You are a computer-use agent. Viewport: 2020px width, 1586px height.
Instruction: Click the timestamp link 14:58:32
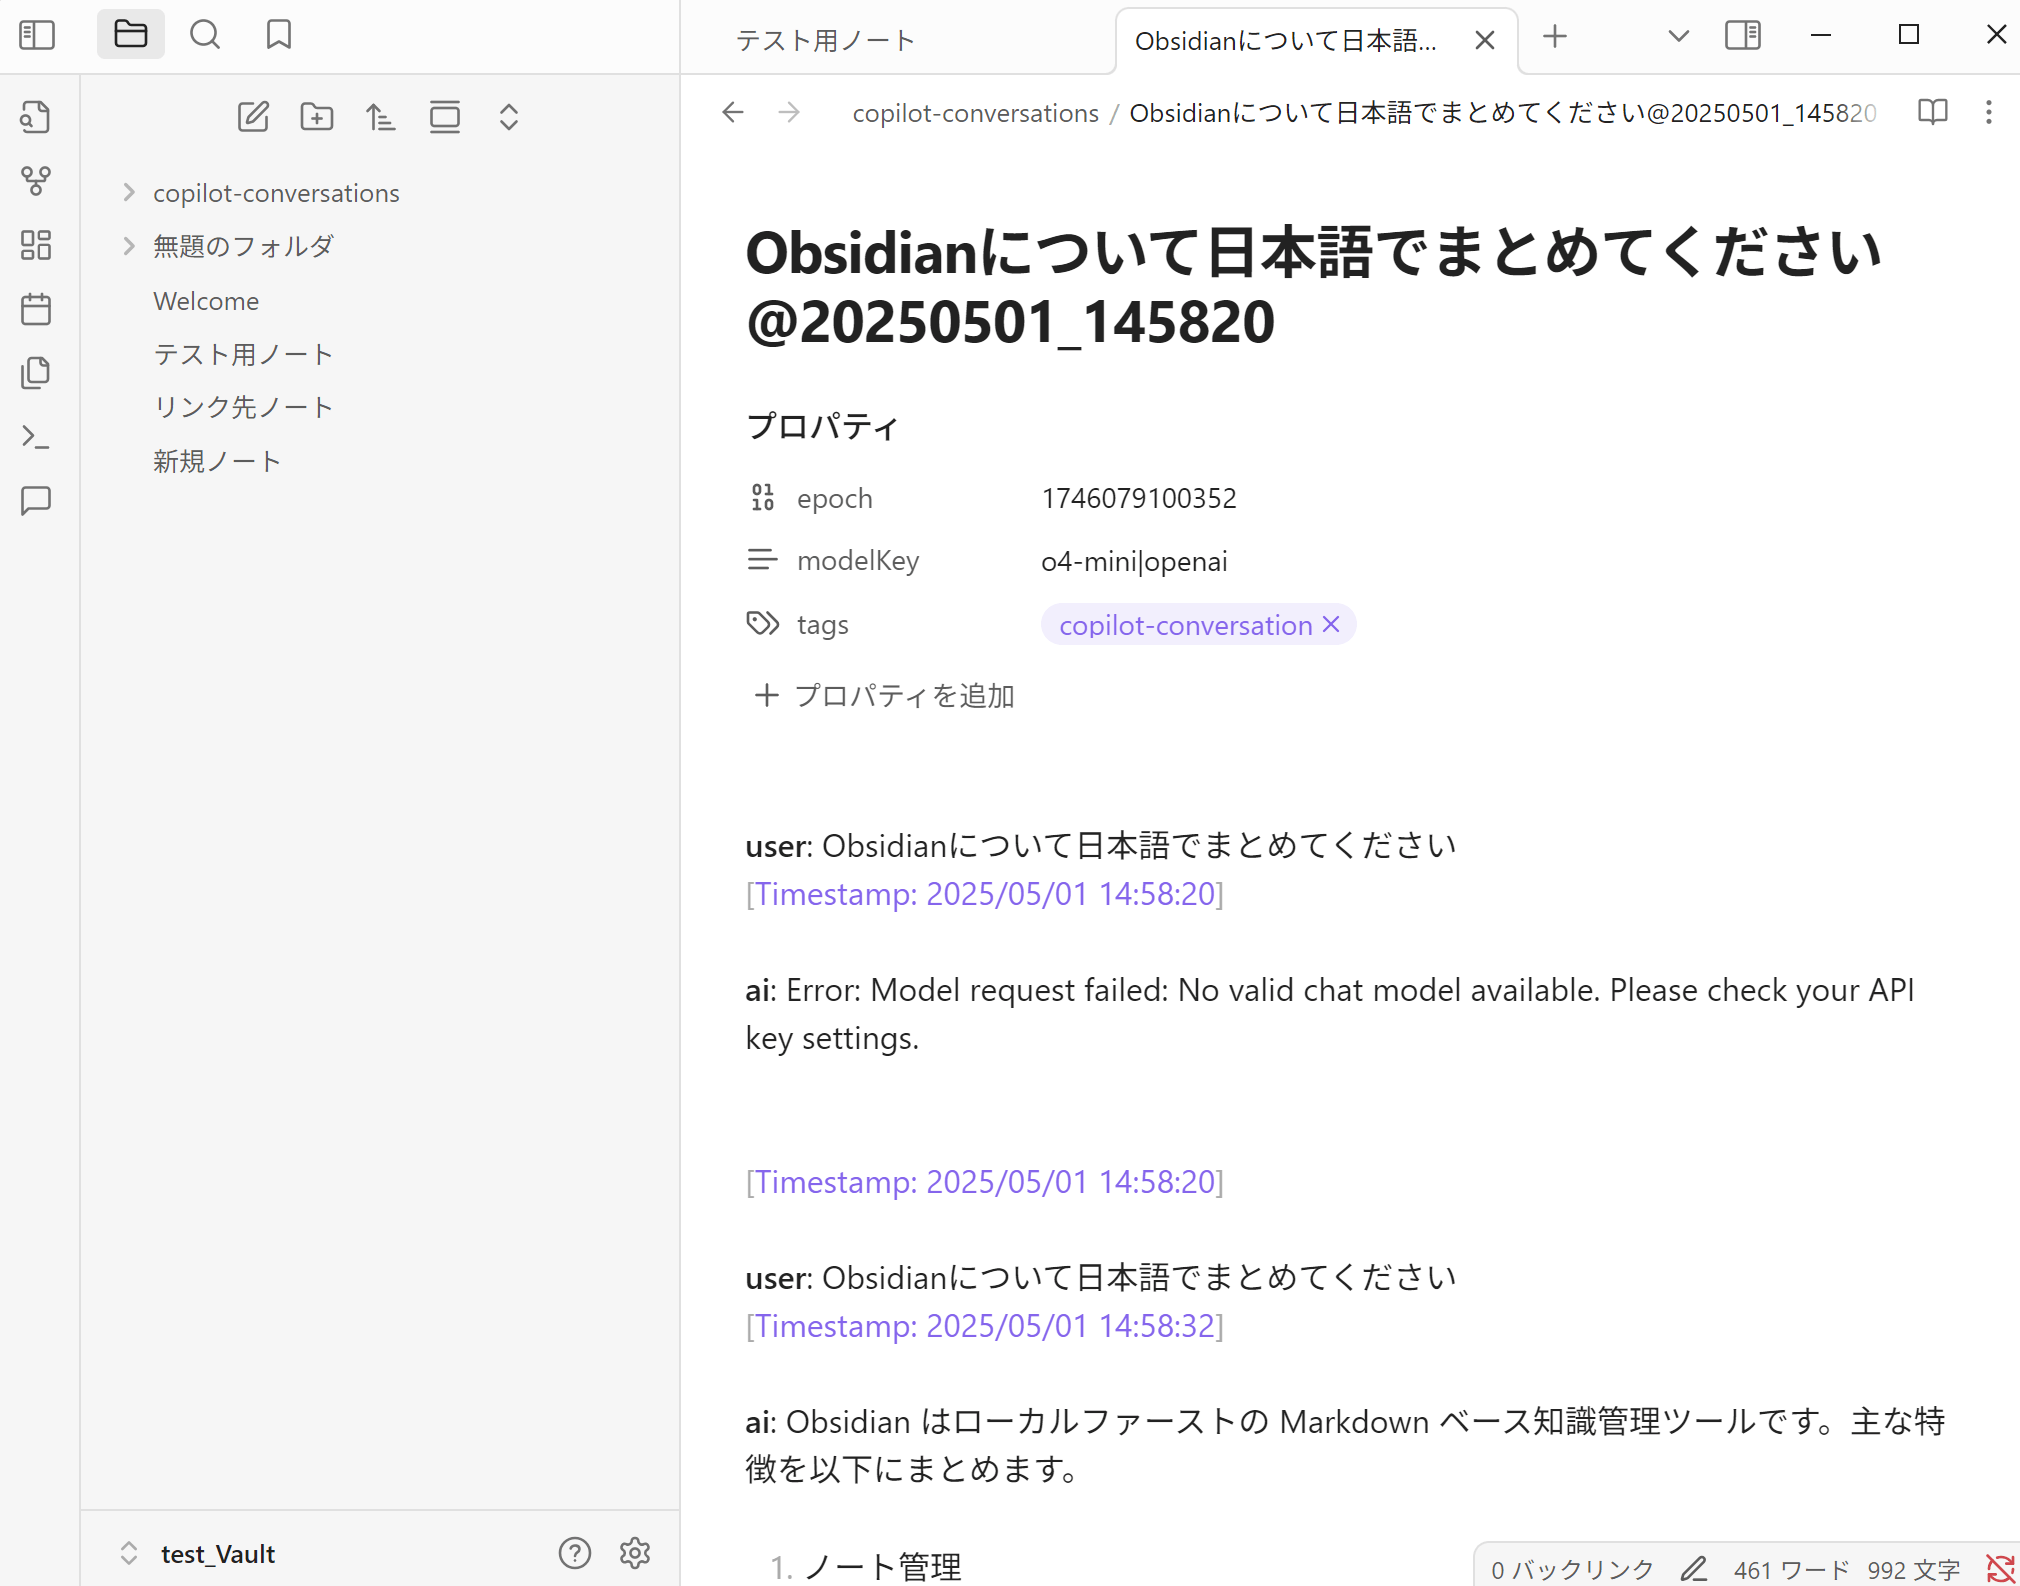click(x=985, y=1326)
